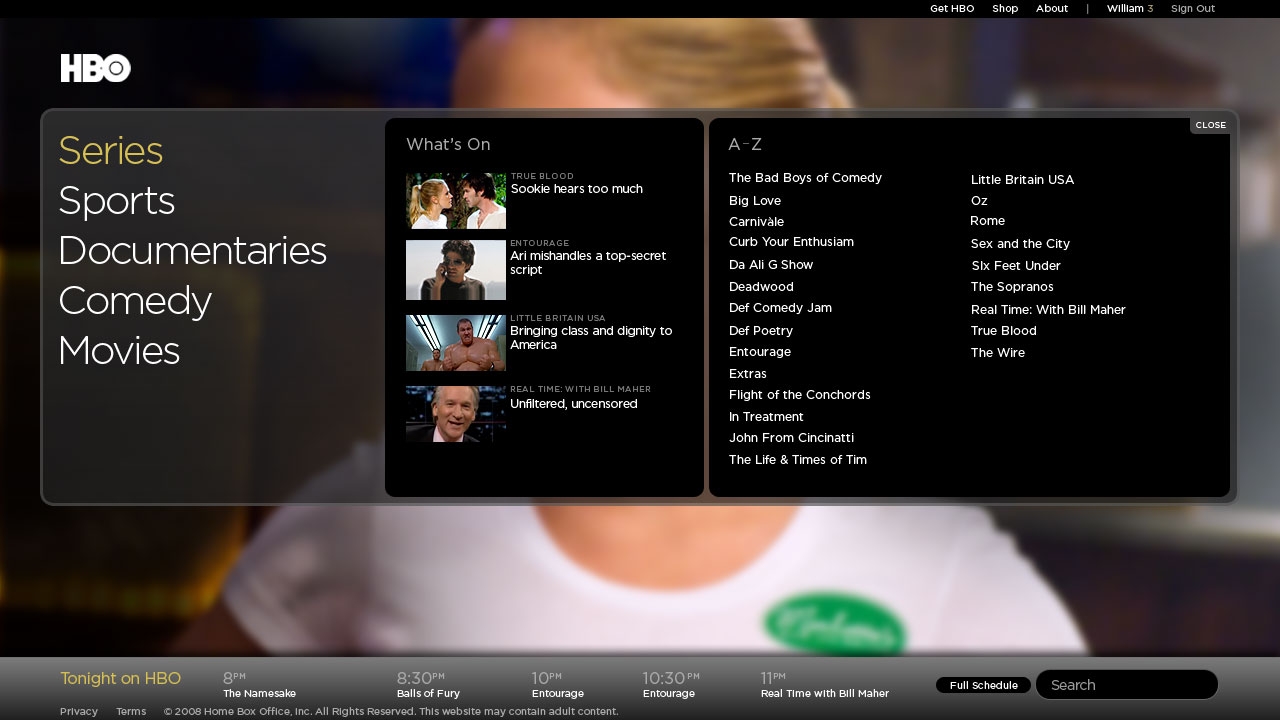Open the About link
Image resolution: width=1280 pixels, height=720 pixels.
[x=1052, y=8]
